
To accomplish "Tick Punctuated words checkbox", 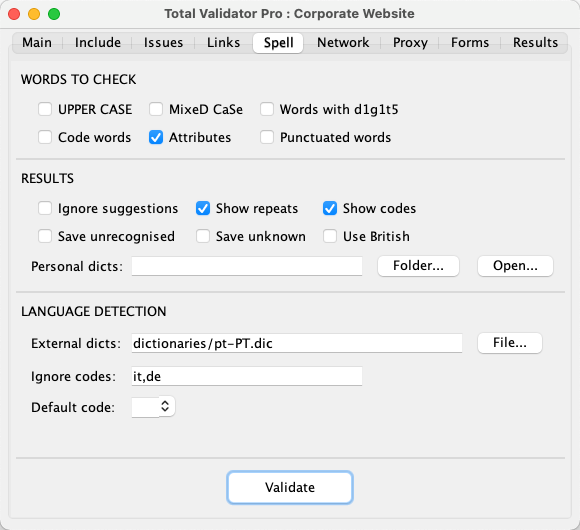I will pos(267,138).
